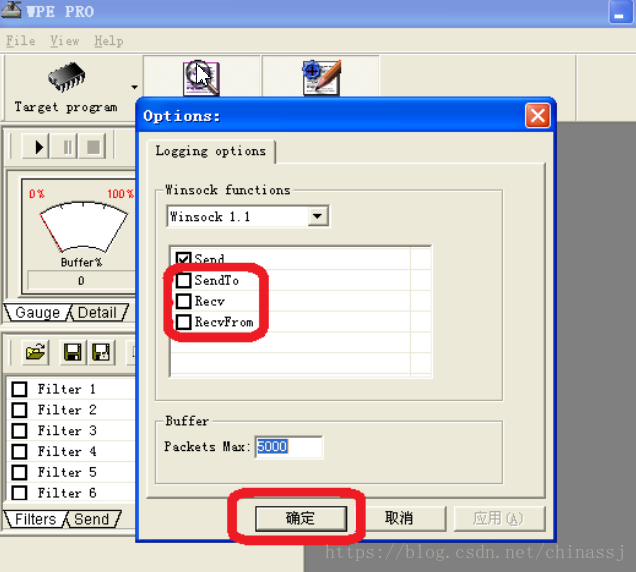The height and width of the screenshot is (572, 636).
Task: Confirm options with the 确定 button
Action: coord(301,518)
